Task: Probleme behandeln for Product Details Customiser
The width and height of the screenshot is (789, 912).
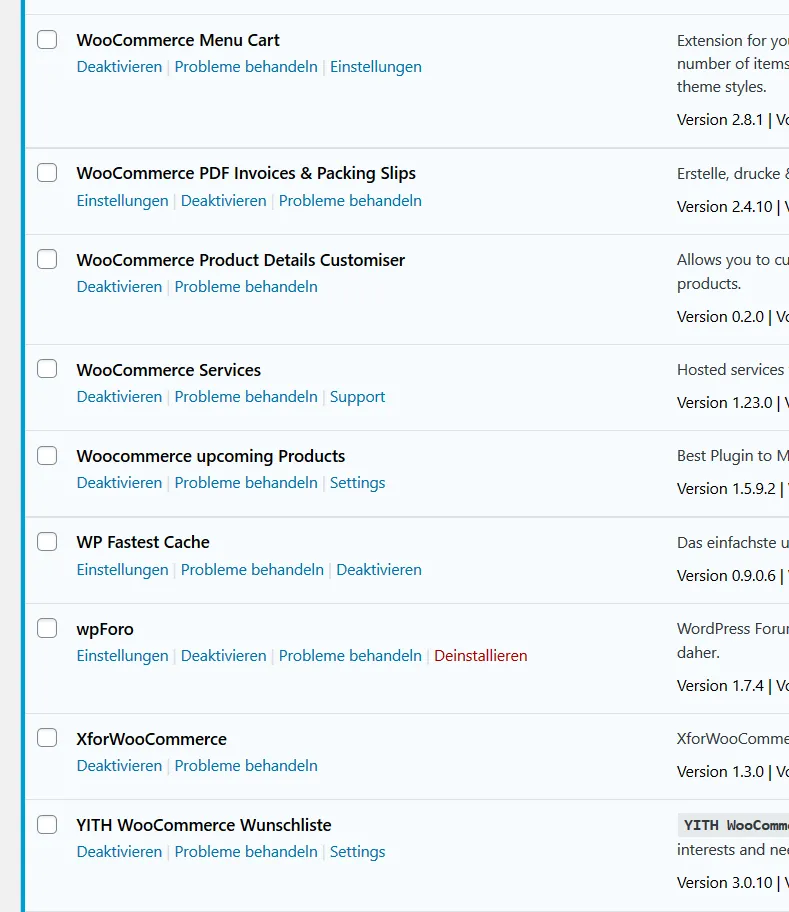Action: [x=246, y=287]
